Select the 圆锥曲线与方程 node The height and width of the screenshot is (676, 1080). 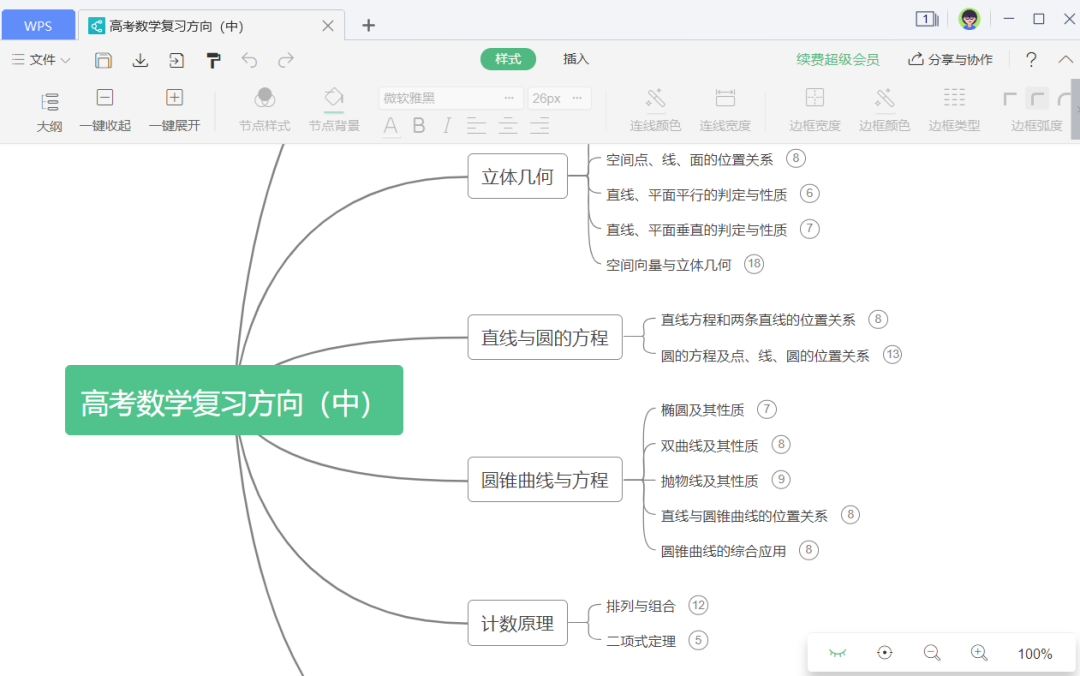click(x=545, y=480)
